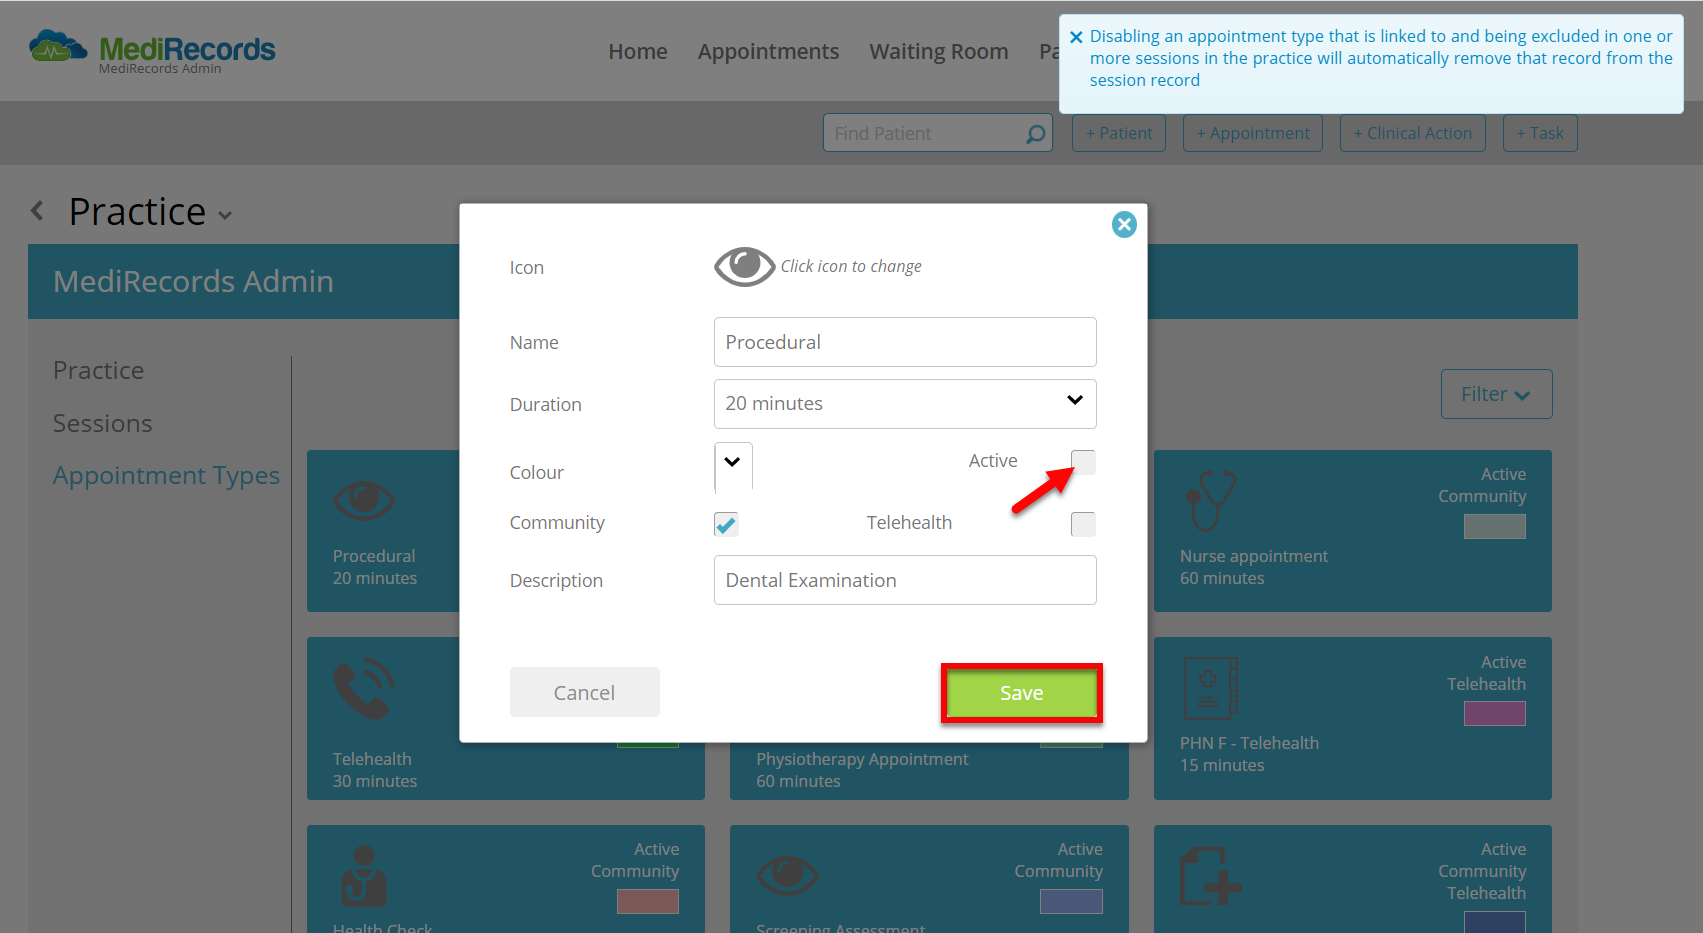Viewport: 1703px width, 933px height.
Task: Click the + Patient button
Action: coord(1119,133)
